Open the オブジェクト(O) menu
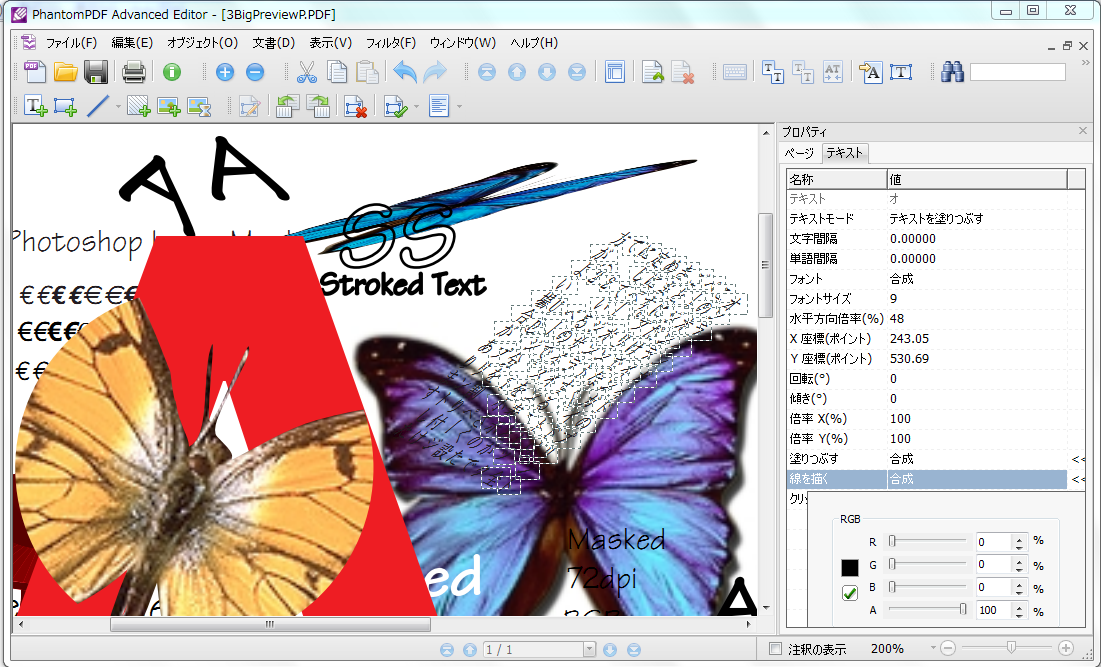1101x667 pixels. (202, 43)
